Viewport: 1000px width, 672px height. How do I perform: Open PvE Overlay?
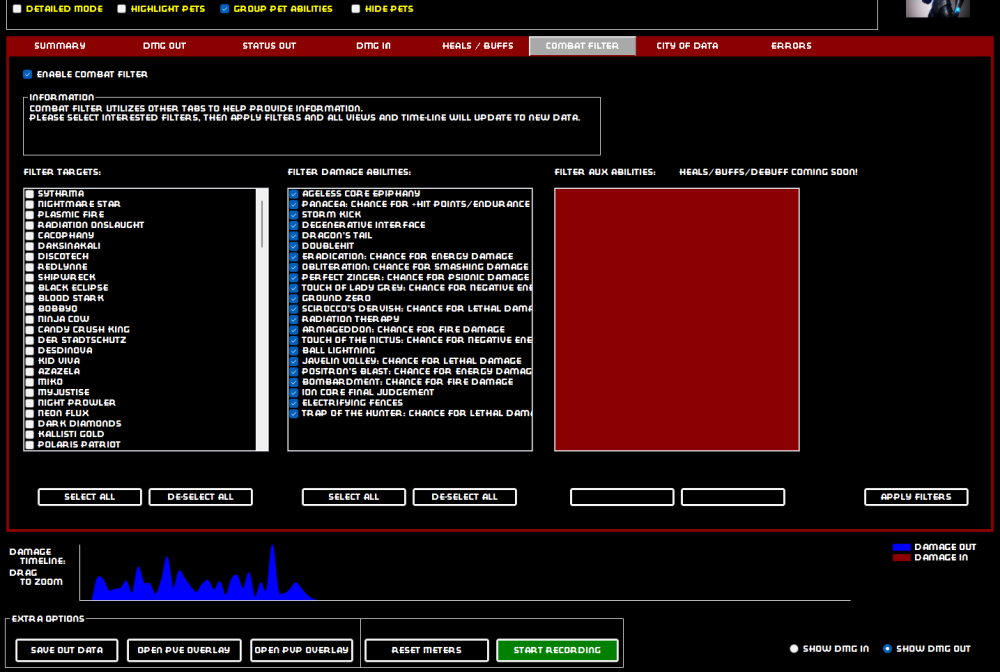point(184,650)
